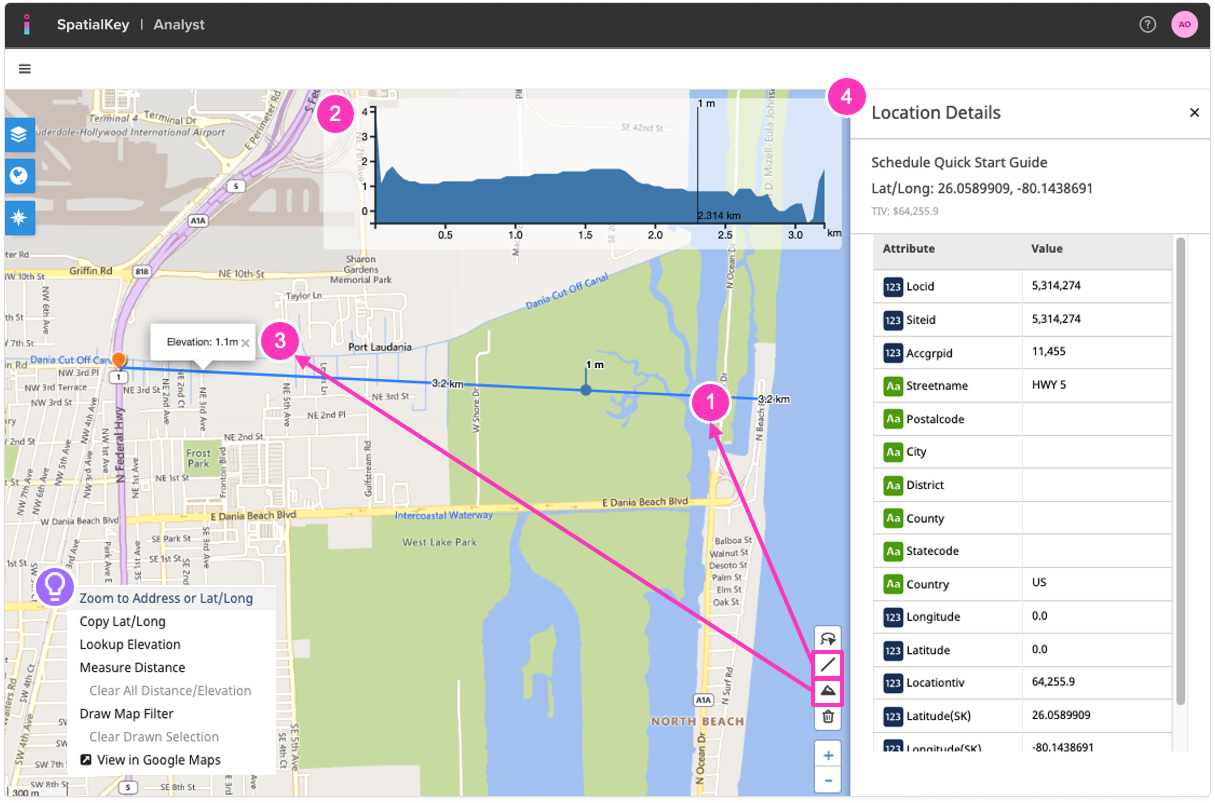Click the compass spatial tools icon
Image resolution: width=1215 pixels, height=803 pixels.
(20, 218)
